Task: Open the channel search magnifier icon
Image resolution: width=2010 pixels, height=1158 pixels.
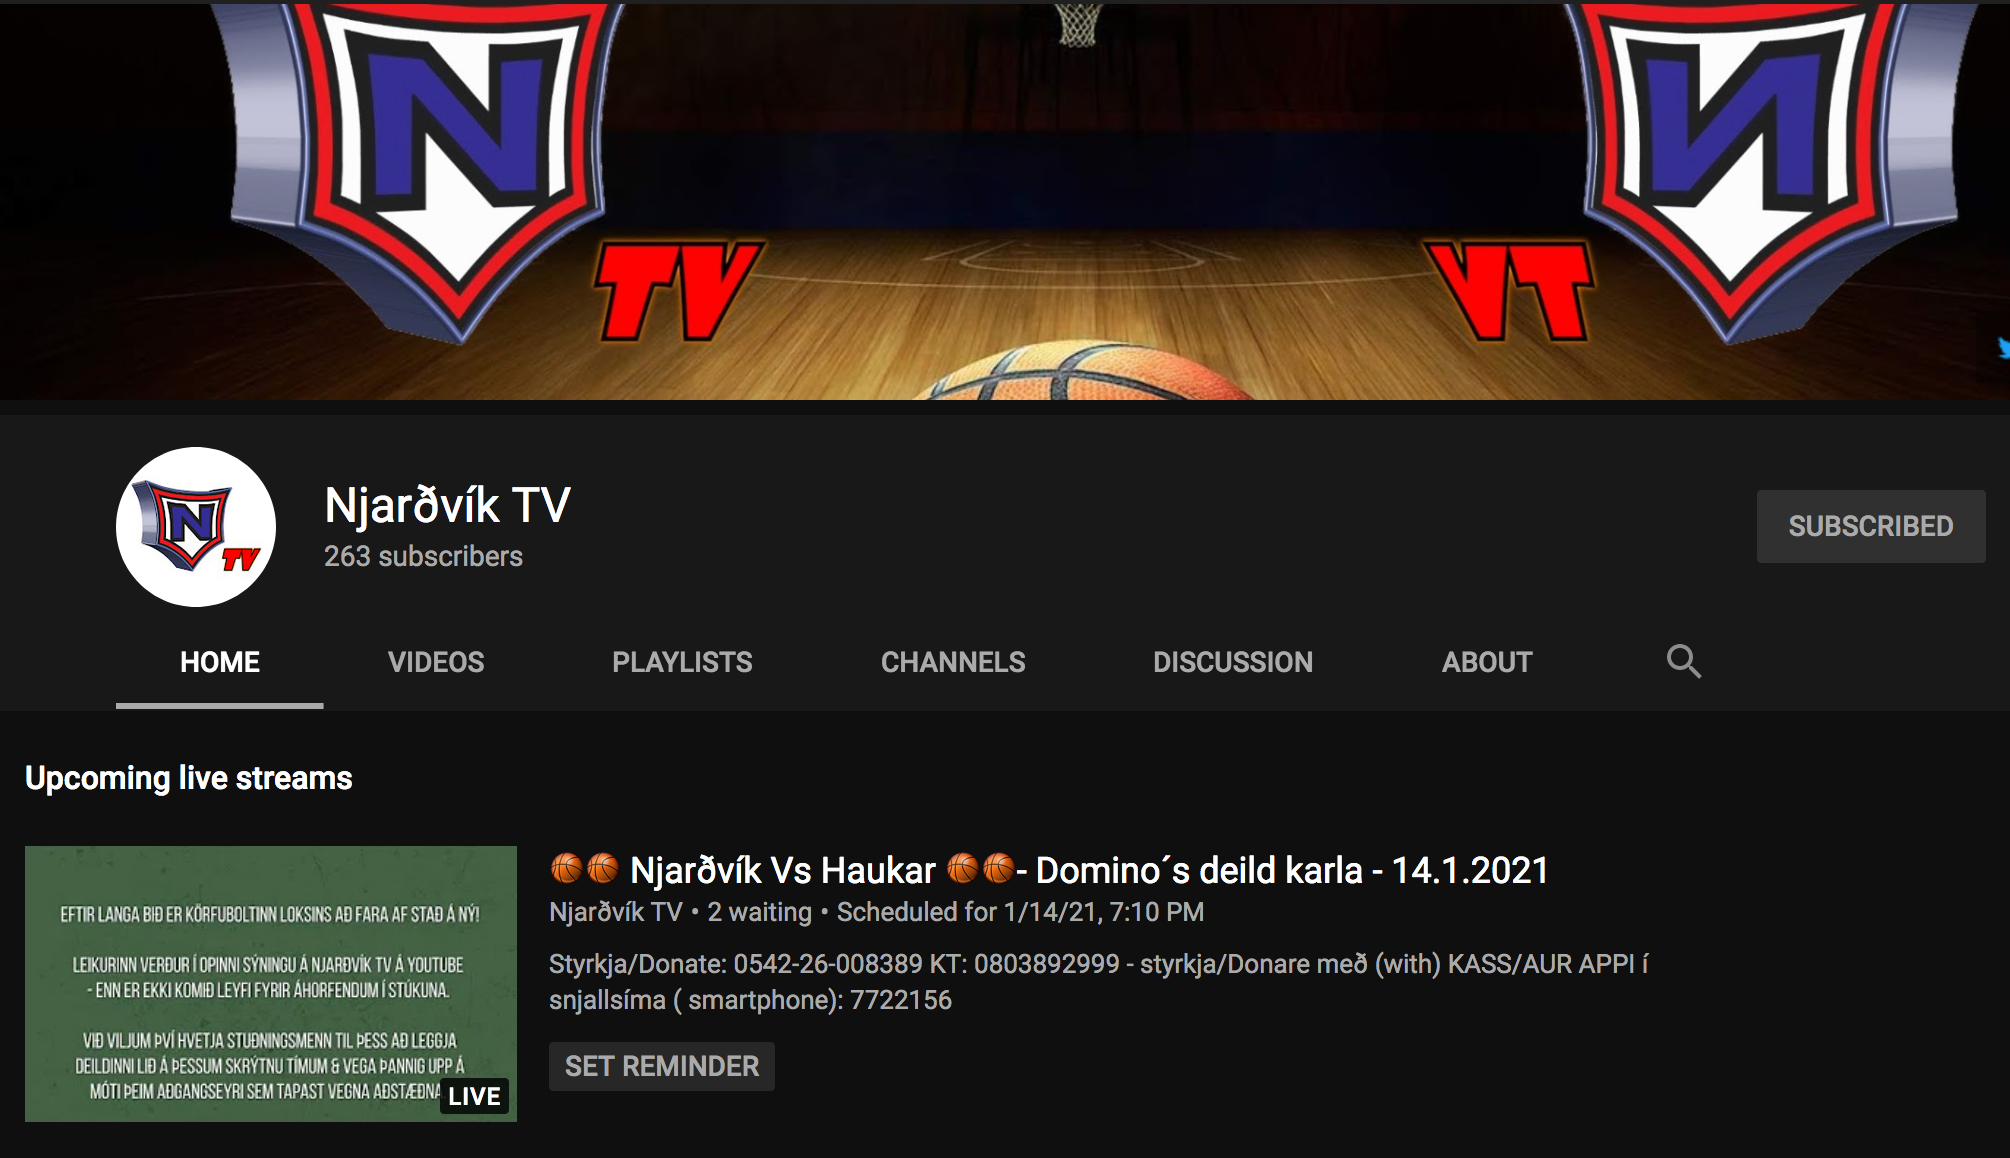Action: coord(1683,661)
